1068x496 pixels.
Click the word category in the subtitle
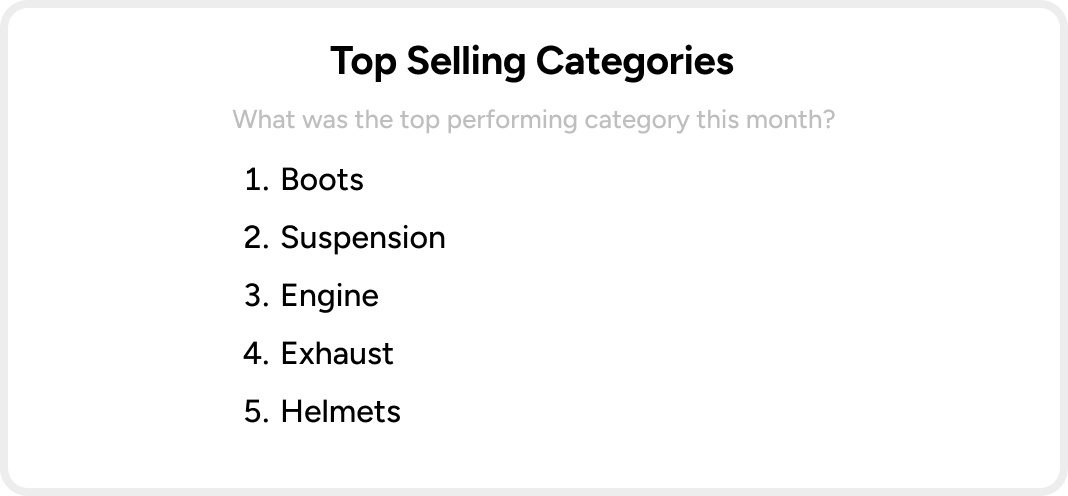(637, 120)
